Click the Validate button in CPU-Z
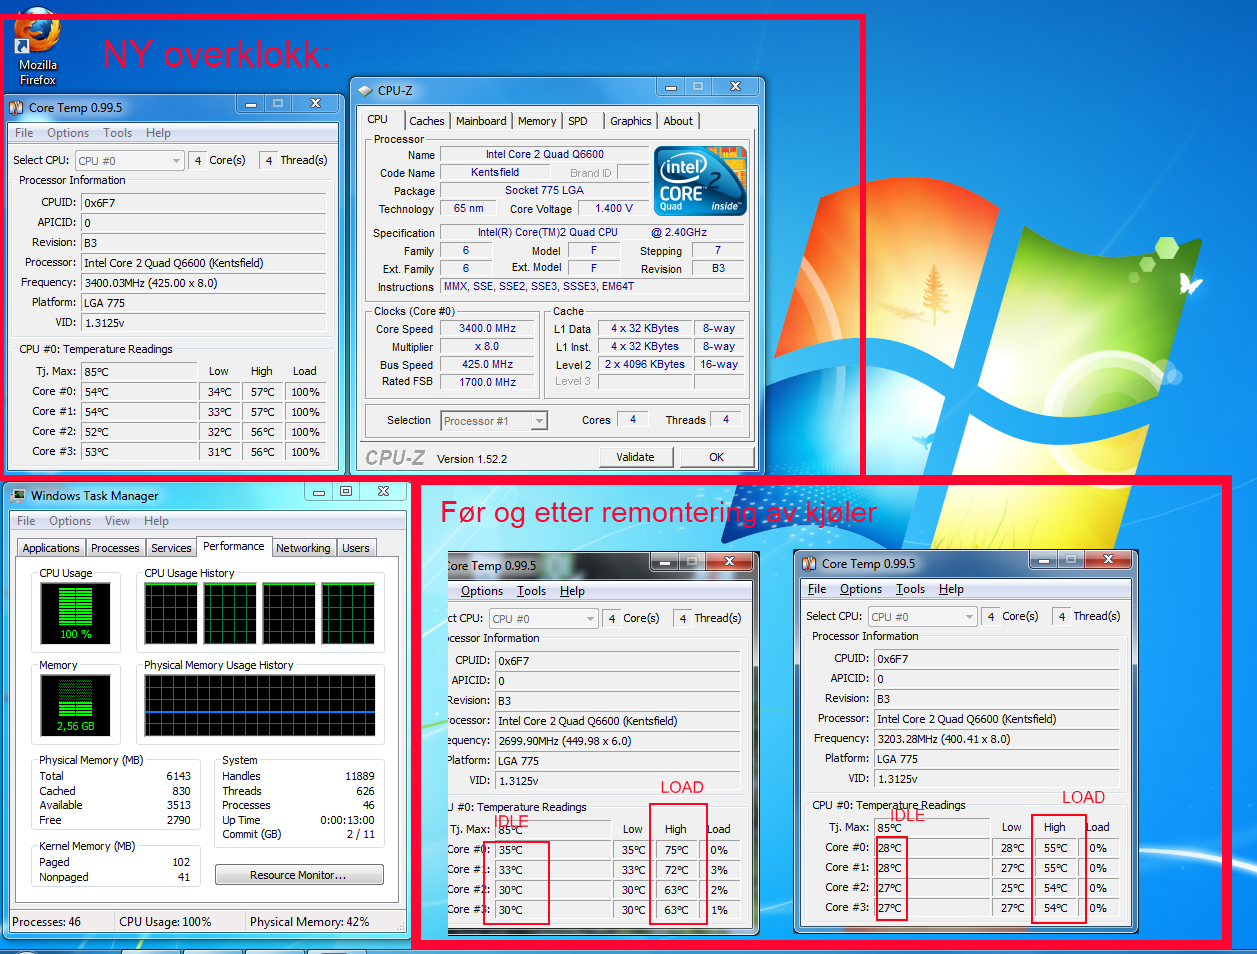 tap(636, 457)
